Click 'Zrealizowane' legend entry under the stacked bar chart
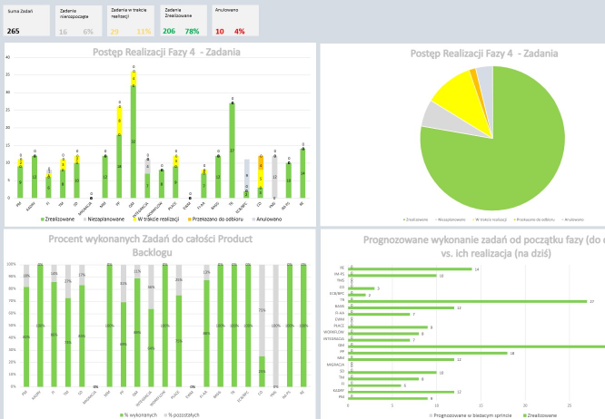The height and width of the screenshot is (419, 605). [57, 219]
